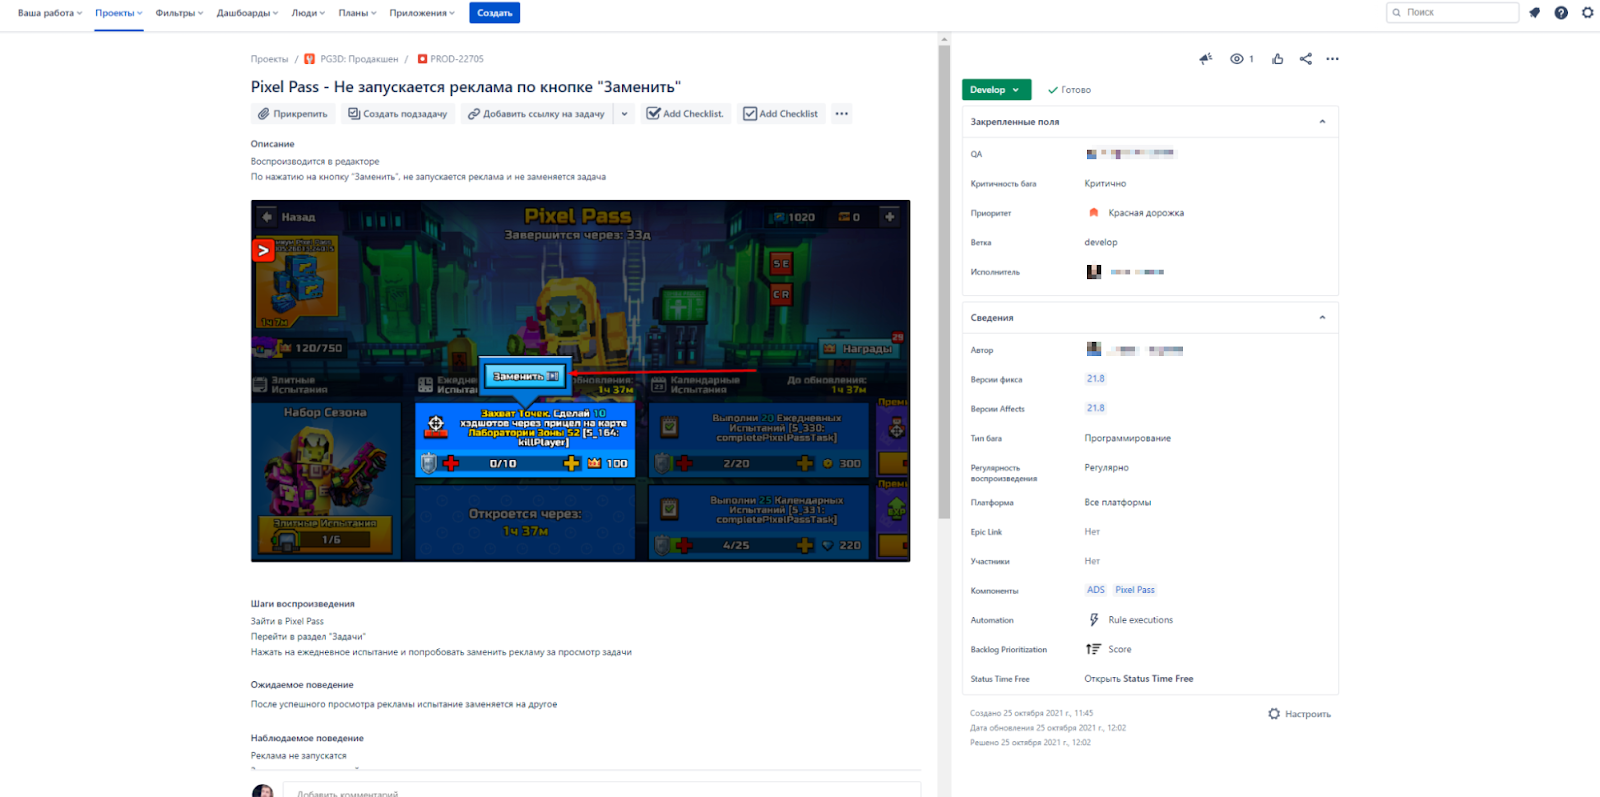Open issue actions ellipsis next to share icon
This screenshot has width=1600, height=797.
point(1333,59)
